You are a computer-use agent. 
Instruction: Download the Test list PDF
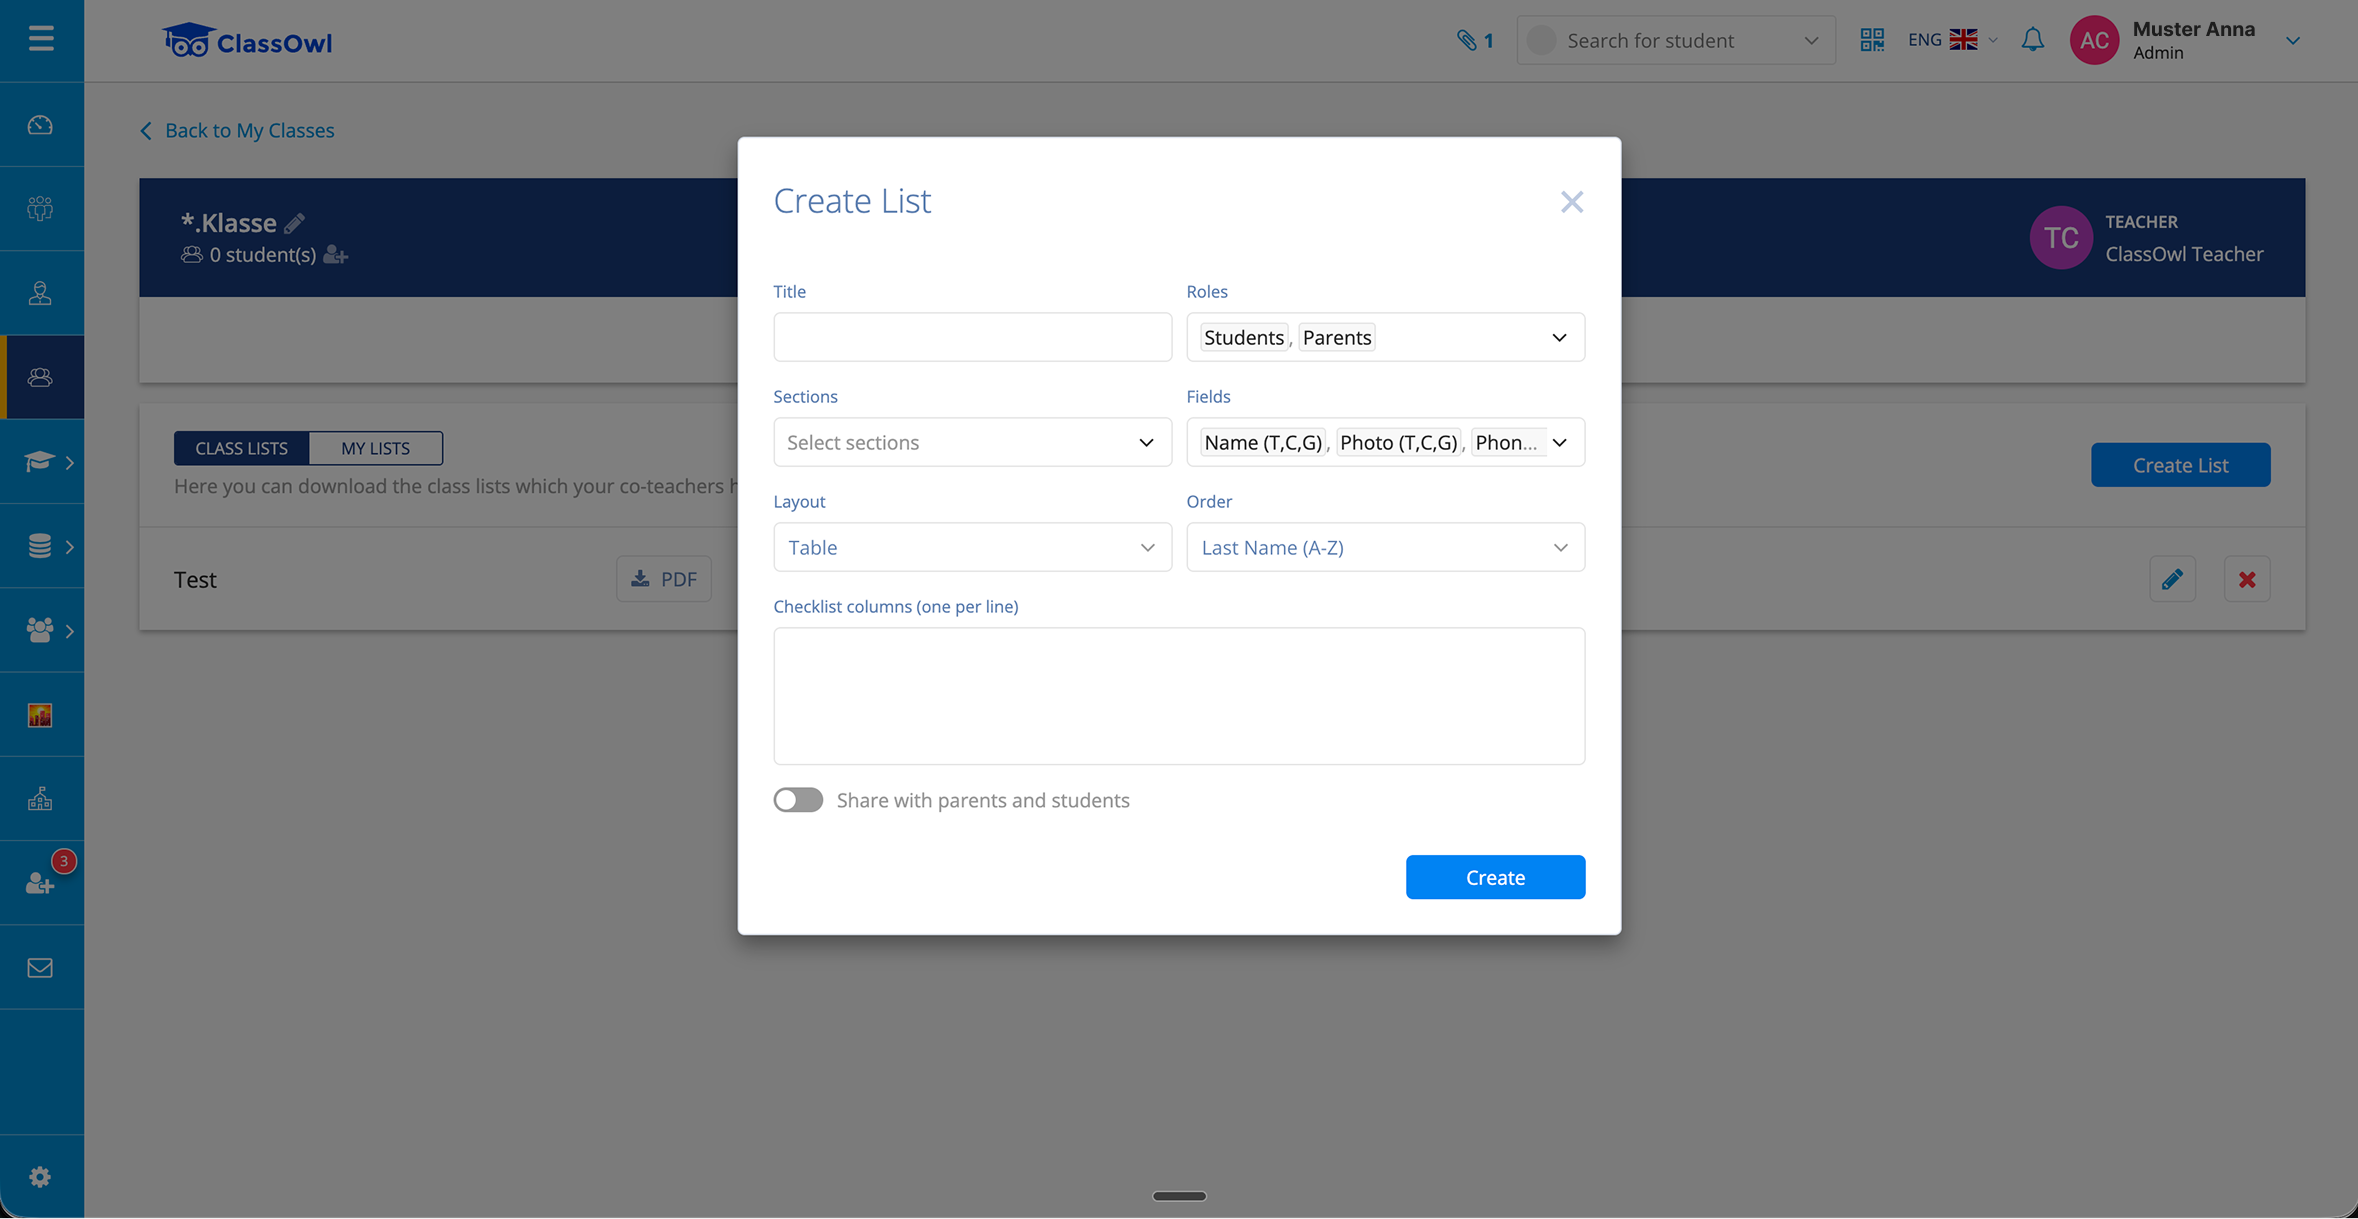[x=664, y=579]
